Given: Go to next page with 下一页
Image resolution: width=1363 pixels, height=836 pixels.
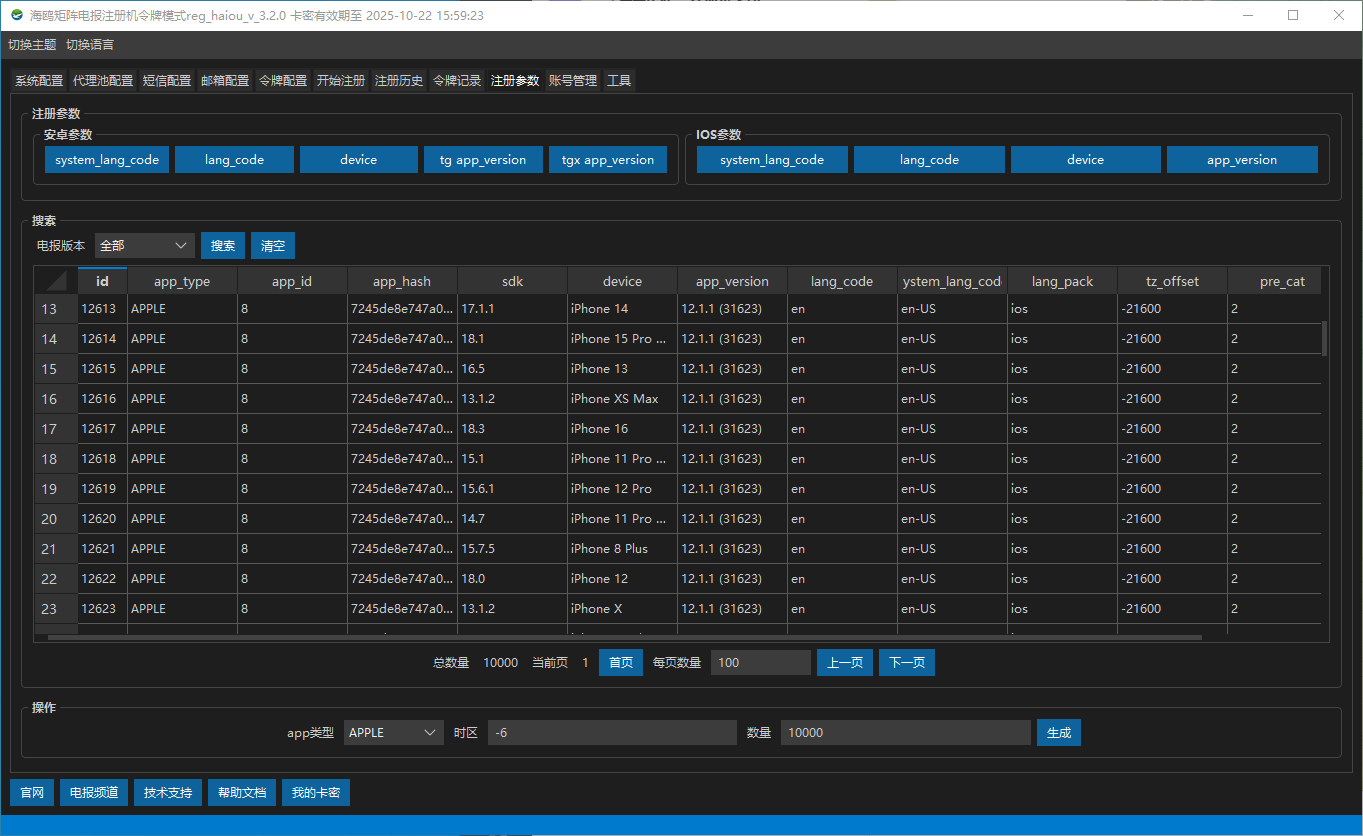Looking at the screenshot, I should (906, 662).
